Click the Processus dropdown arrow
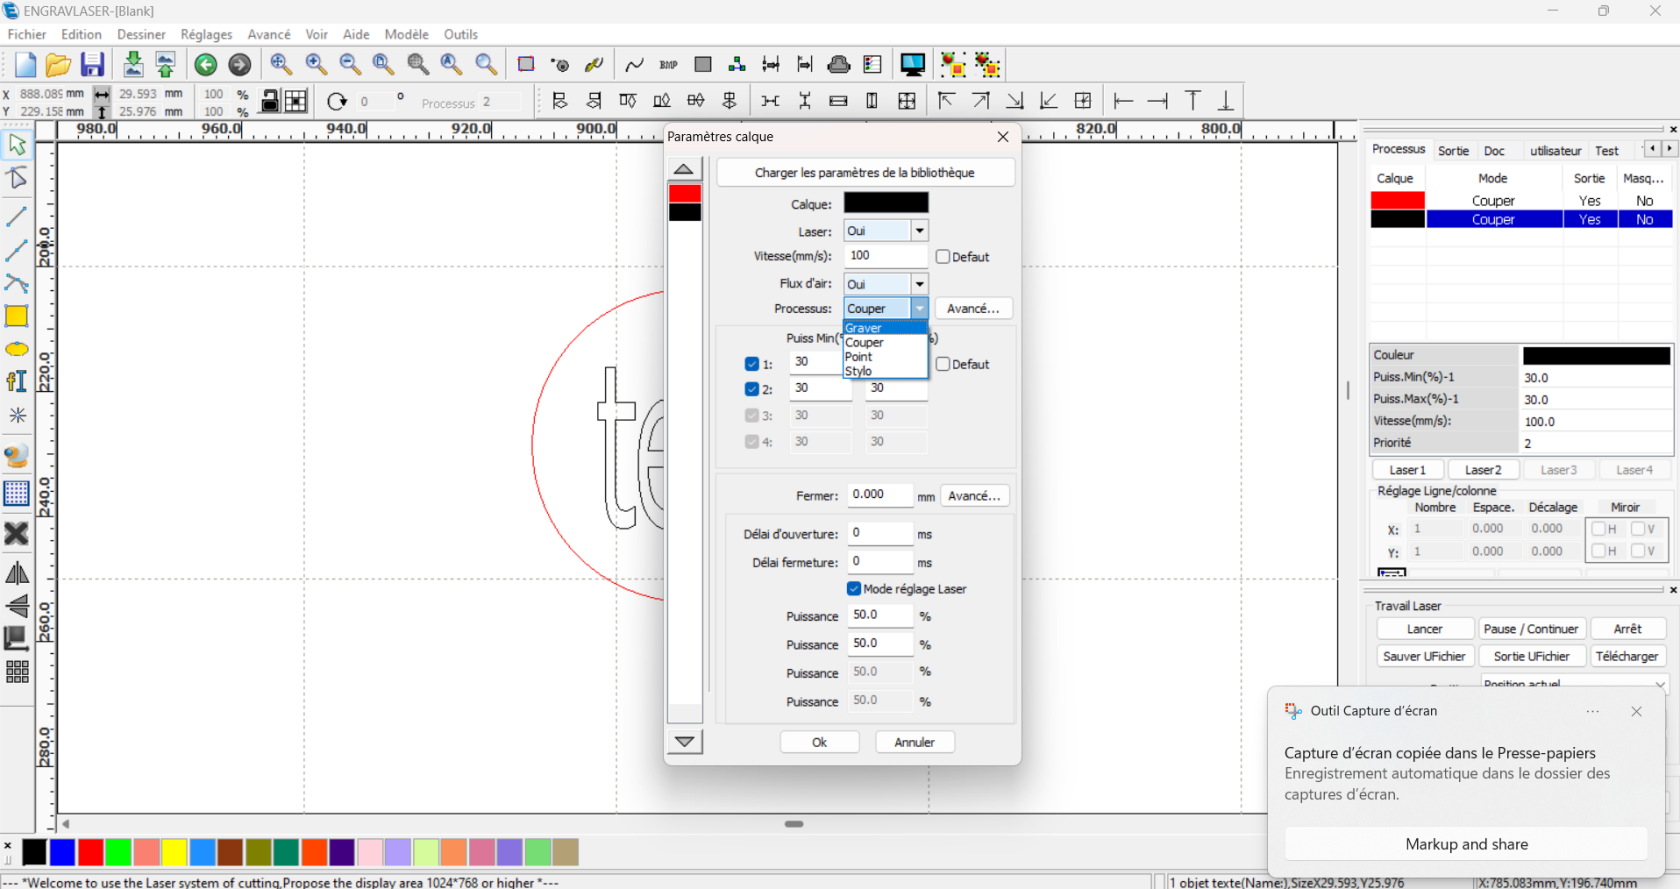This screenshot has width=1680, height=889. 920,309
